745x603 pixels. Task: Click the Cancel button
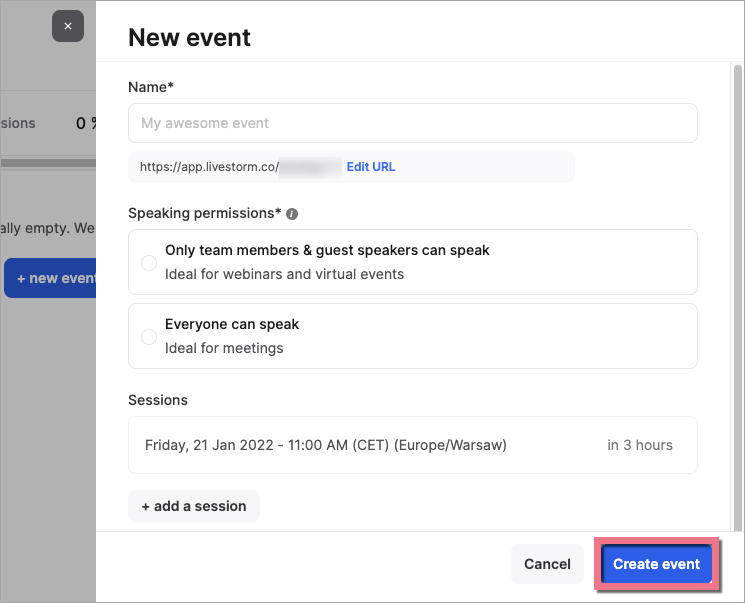point(547,564)
